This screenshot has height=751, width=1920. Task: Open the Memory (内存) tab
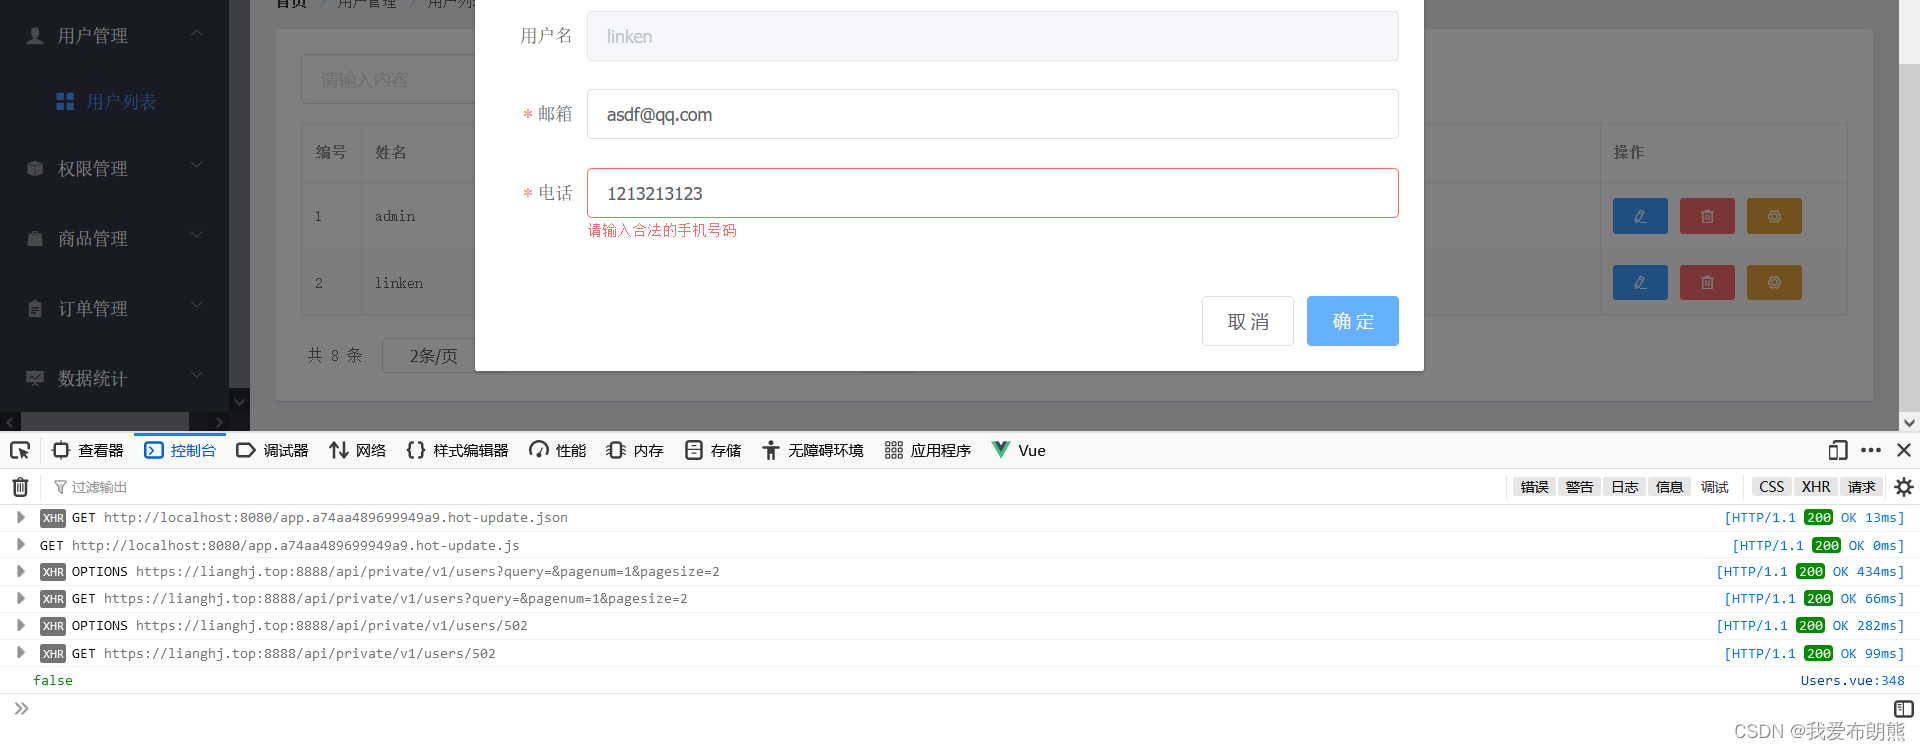pos(635,450)
